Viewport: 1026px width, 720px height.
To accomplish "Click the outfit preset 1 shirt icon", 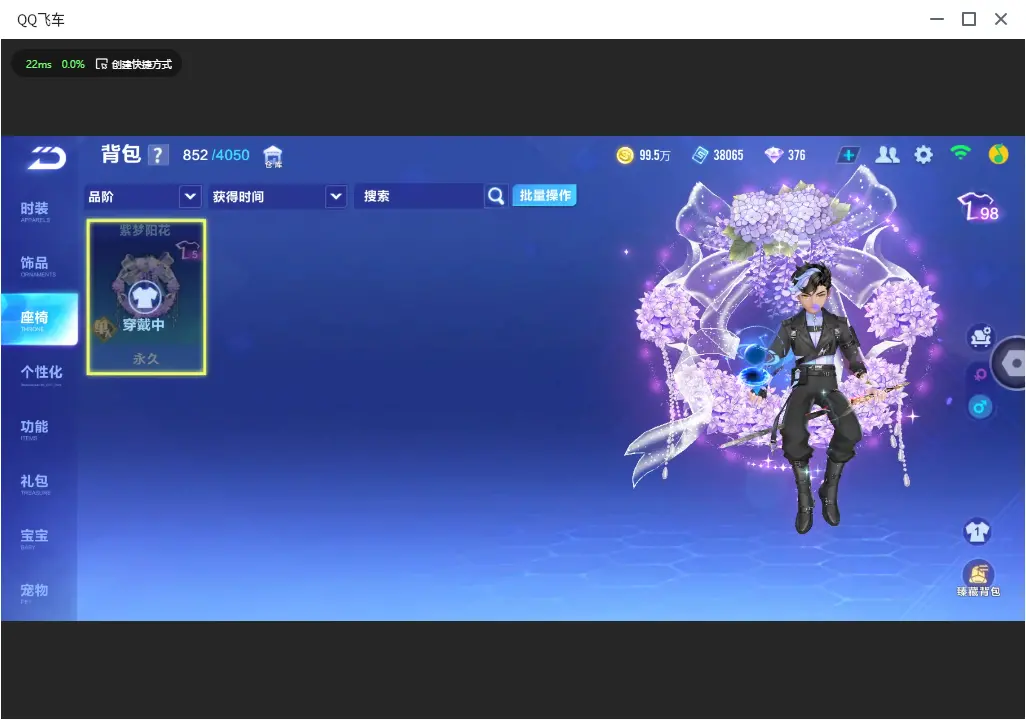I will pos(978,531).
